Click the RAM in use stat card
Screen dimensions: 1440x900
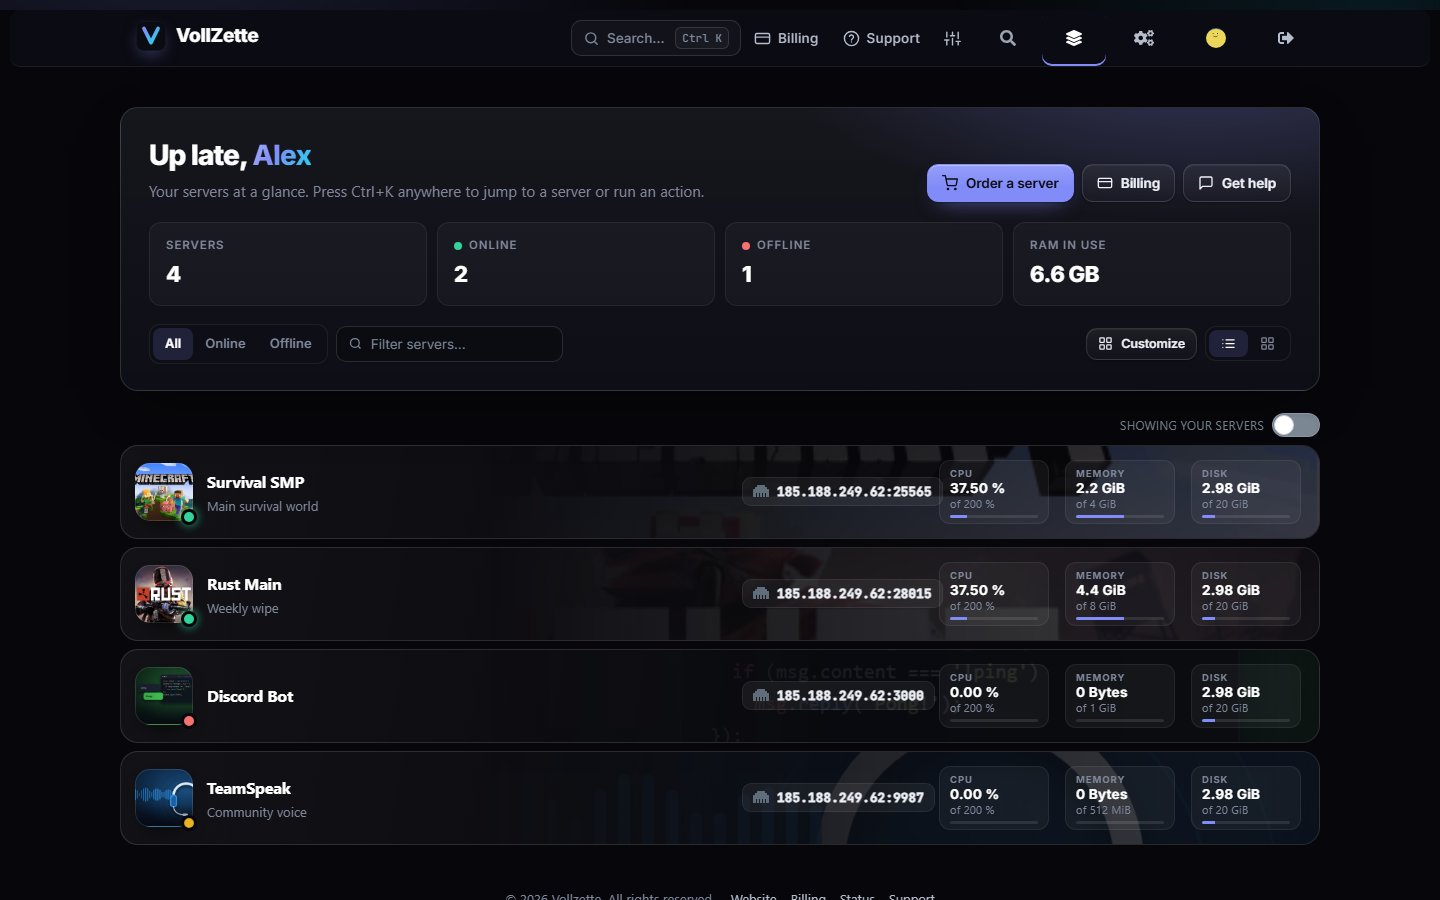click(1152, 264)
